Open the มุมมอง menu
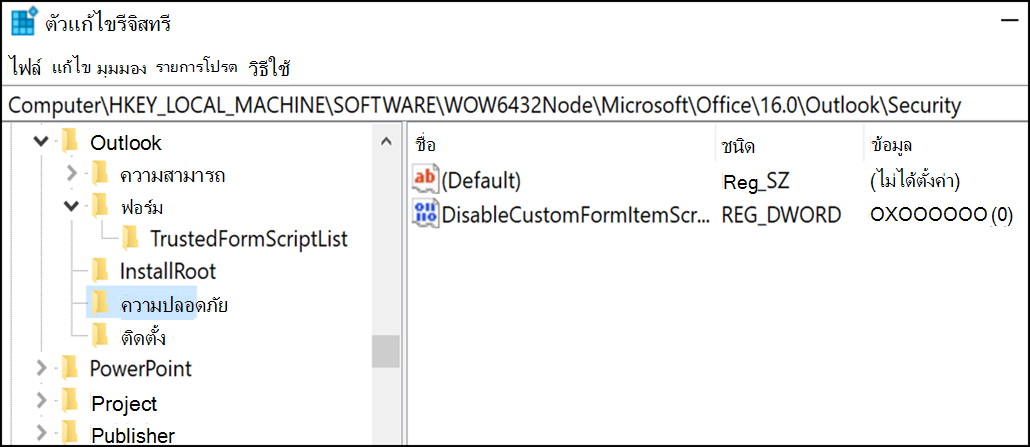Viewport: 1030px width, 447px height. (122, 68)
